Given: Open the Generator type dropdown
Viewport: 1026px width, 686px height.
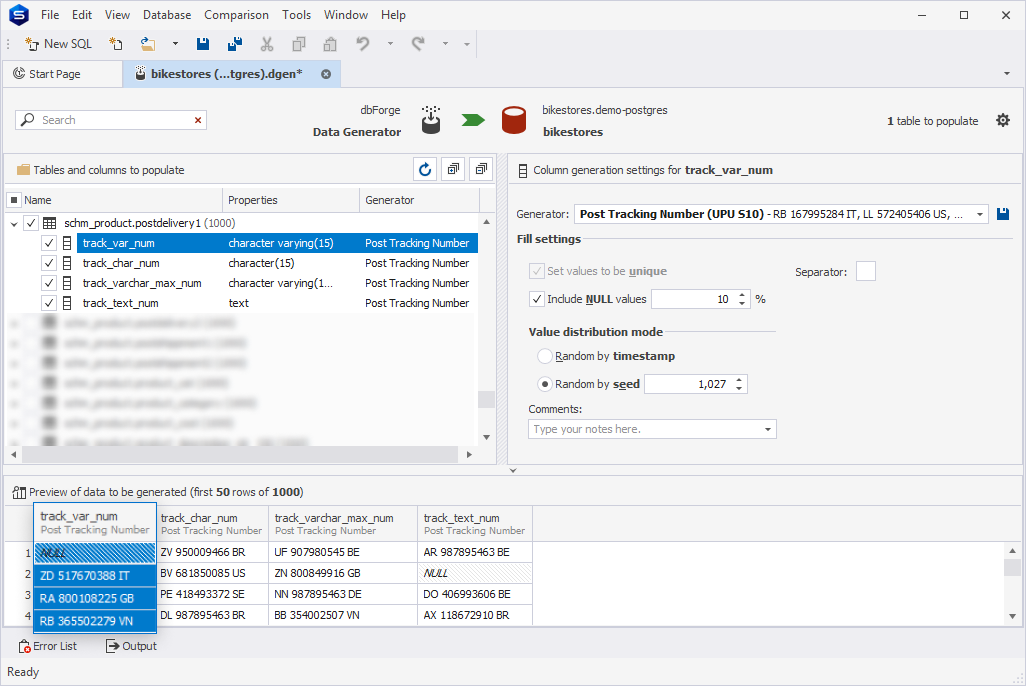Looking at the screenshot, I should [x=980, y=214].
